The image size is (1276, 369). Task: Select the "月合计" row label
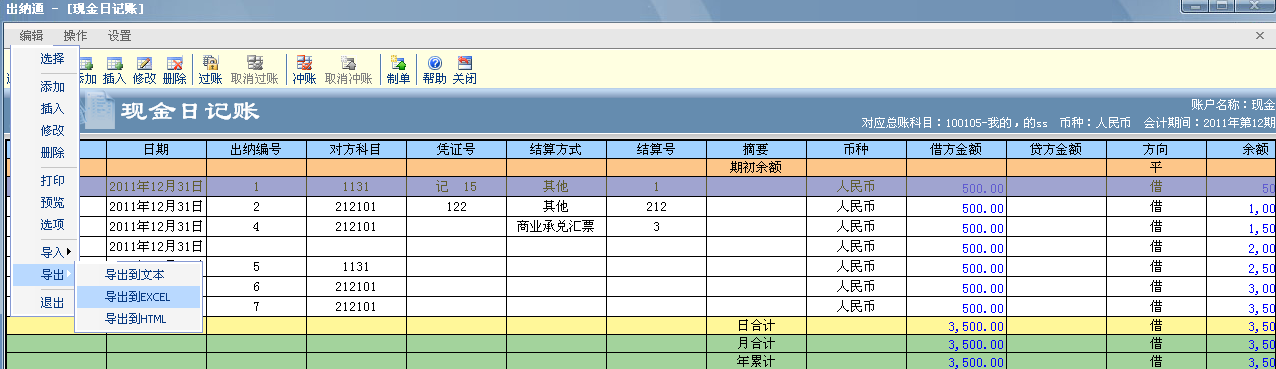(x=756, y=343)
